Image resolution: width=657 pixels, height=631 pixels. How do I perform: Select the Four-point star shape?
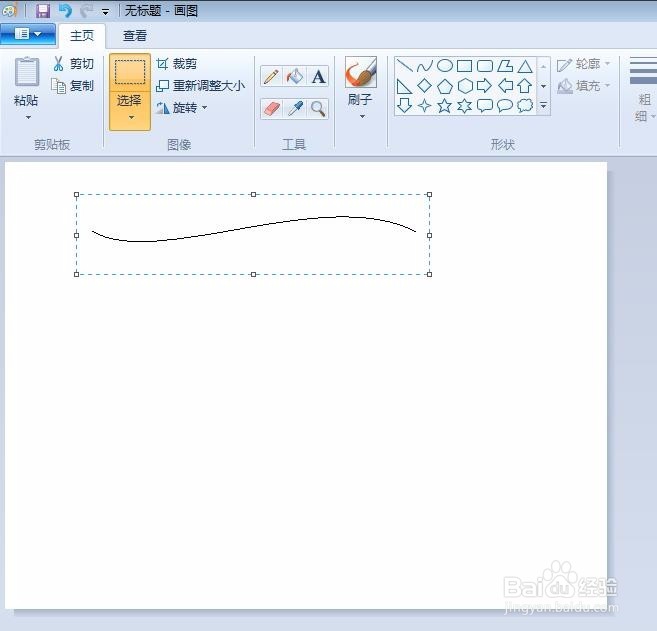(424, 105)
